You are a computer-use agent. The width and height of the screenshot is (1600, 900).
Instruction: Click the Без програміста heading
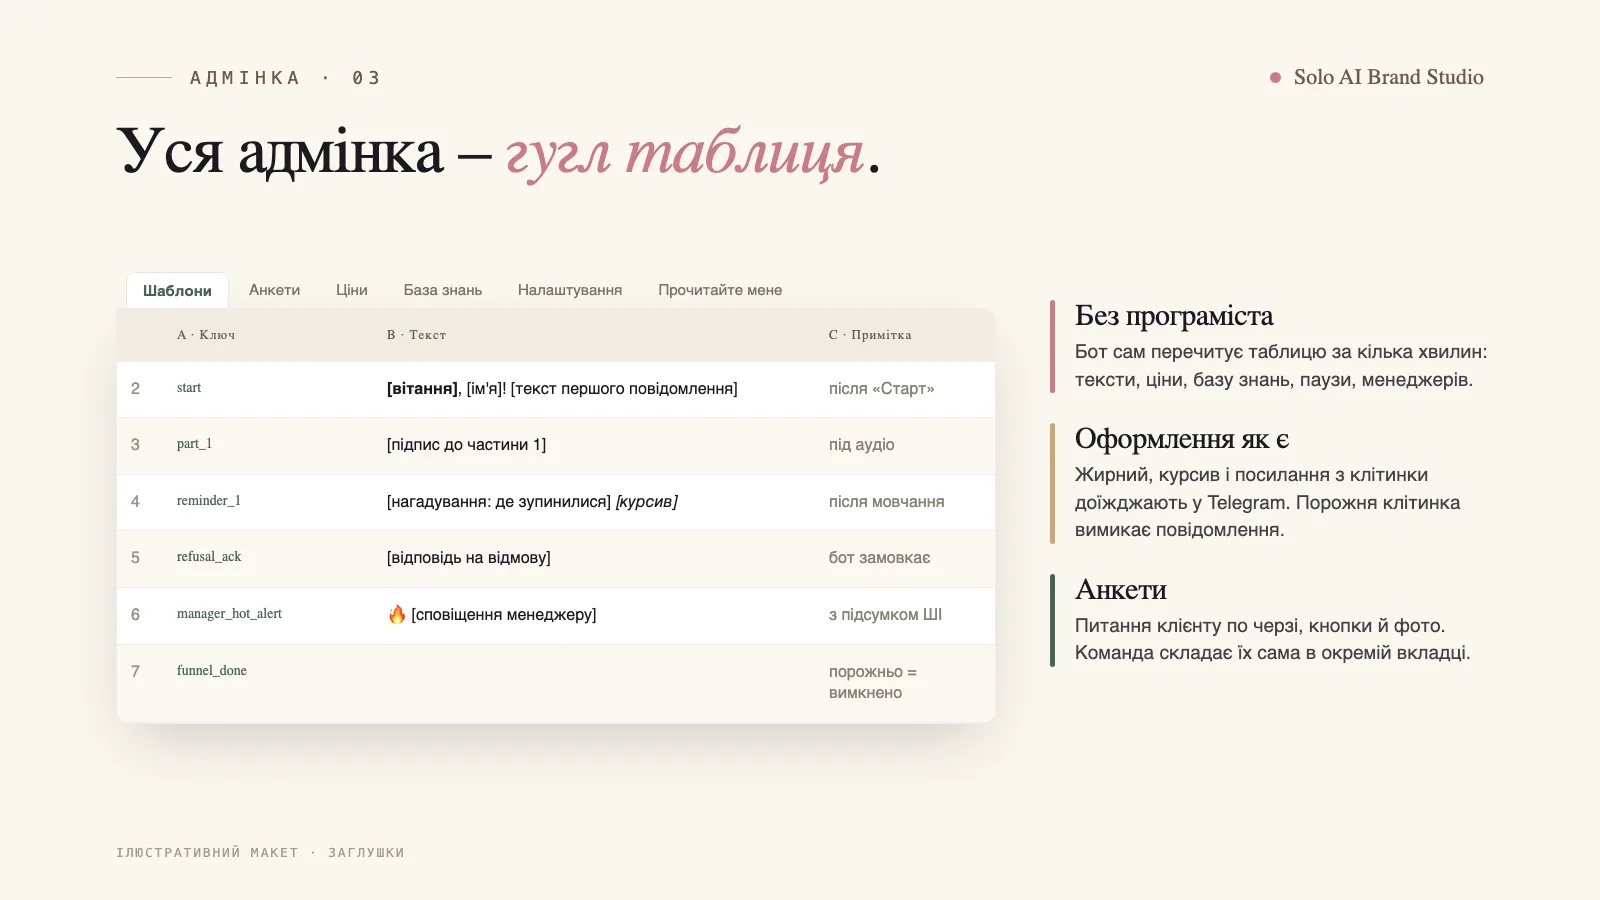(x=1174, y=316)
